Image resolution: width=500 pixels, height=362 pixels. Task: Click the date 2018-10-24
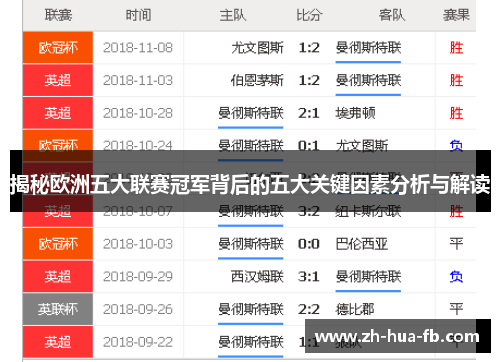click(138, 145)
